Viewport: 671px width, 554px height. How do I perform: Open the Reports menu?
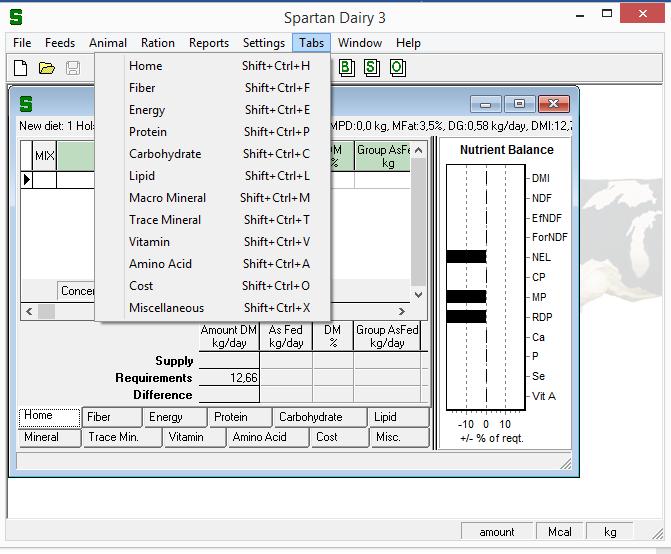pyautogui.click(x=209, y=43)
